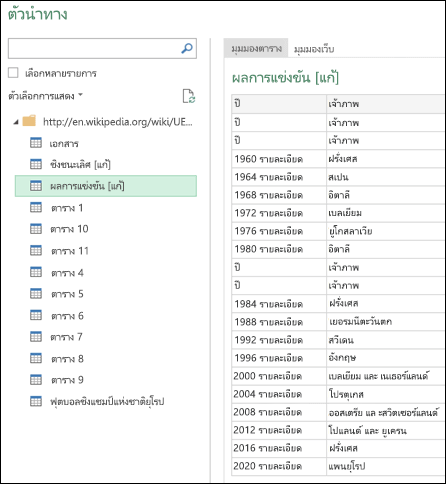The height and width of the screenshot is (484, 446).
Task: Click the 1996 รายละเอียด cell
Action: tap(279, 358)
